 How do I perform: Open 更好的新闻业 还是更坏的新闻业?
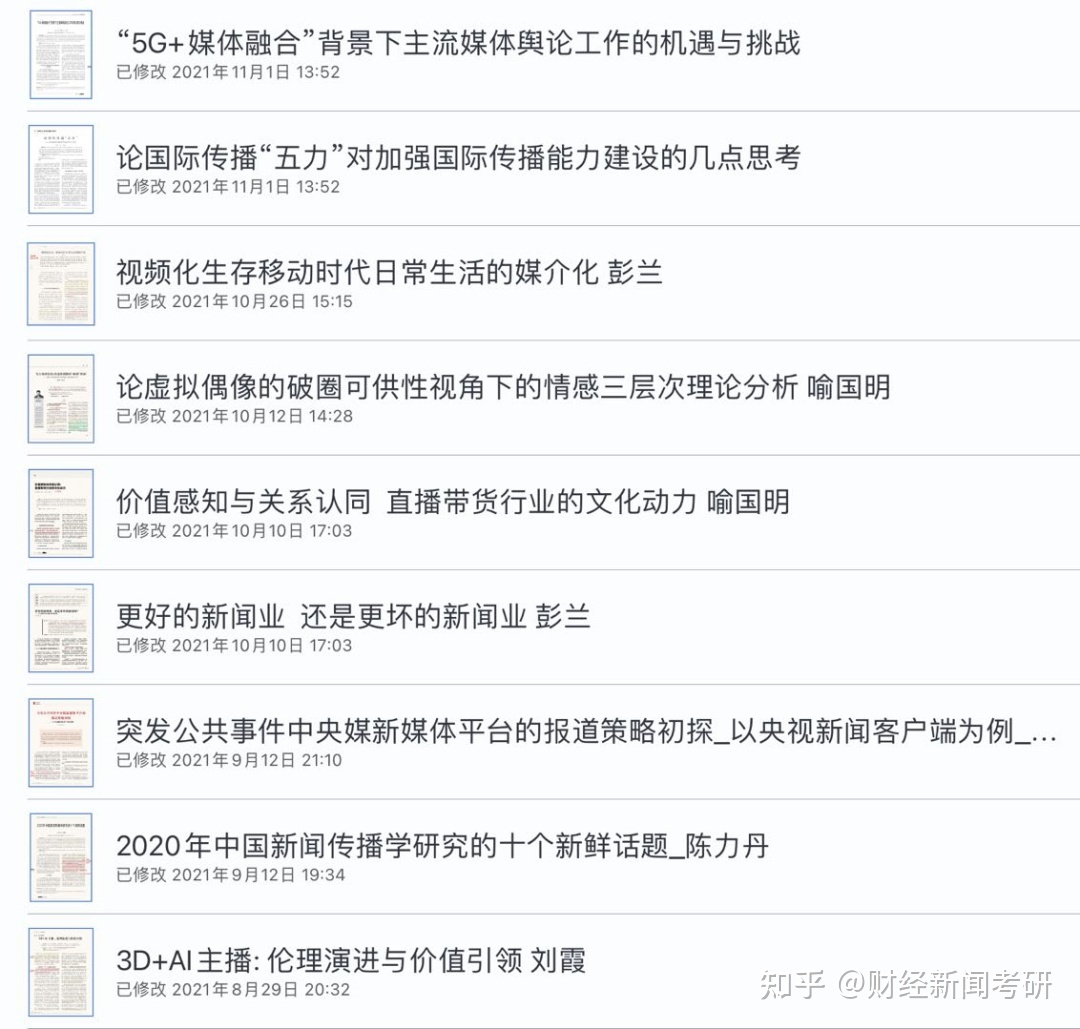[350, 616]
